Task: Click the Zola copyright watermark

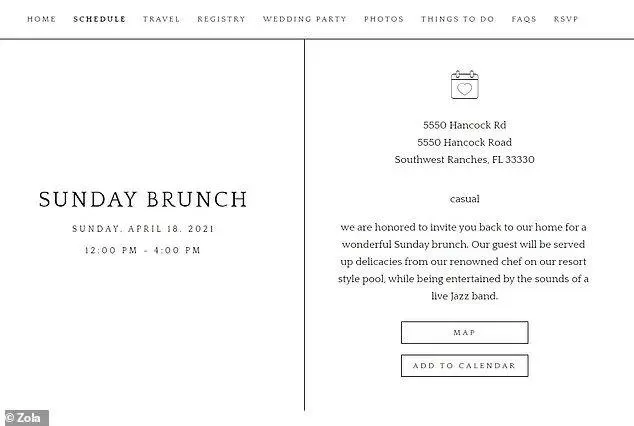Action: [24, 418]
